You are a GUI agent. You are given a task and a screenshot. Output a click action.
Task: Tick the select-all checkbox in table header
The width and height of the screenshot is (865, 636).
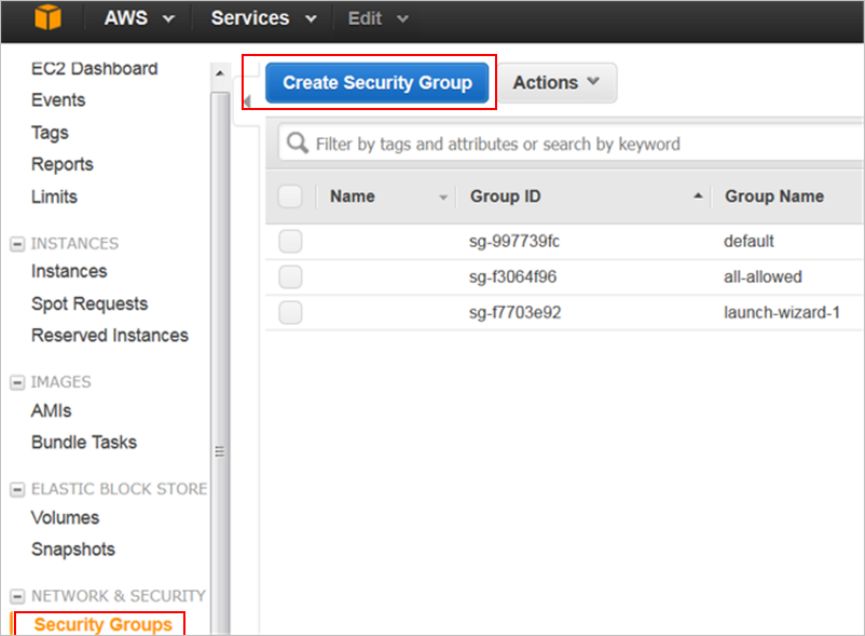[290, 197]
